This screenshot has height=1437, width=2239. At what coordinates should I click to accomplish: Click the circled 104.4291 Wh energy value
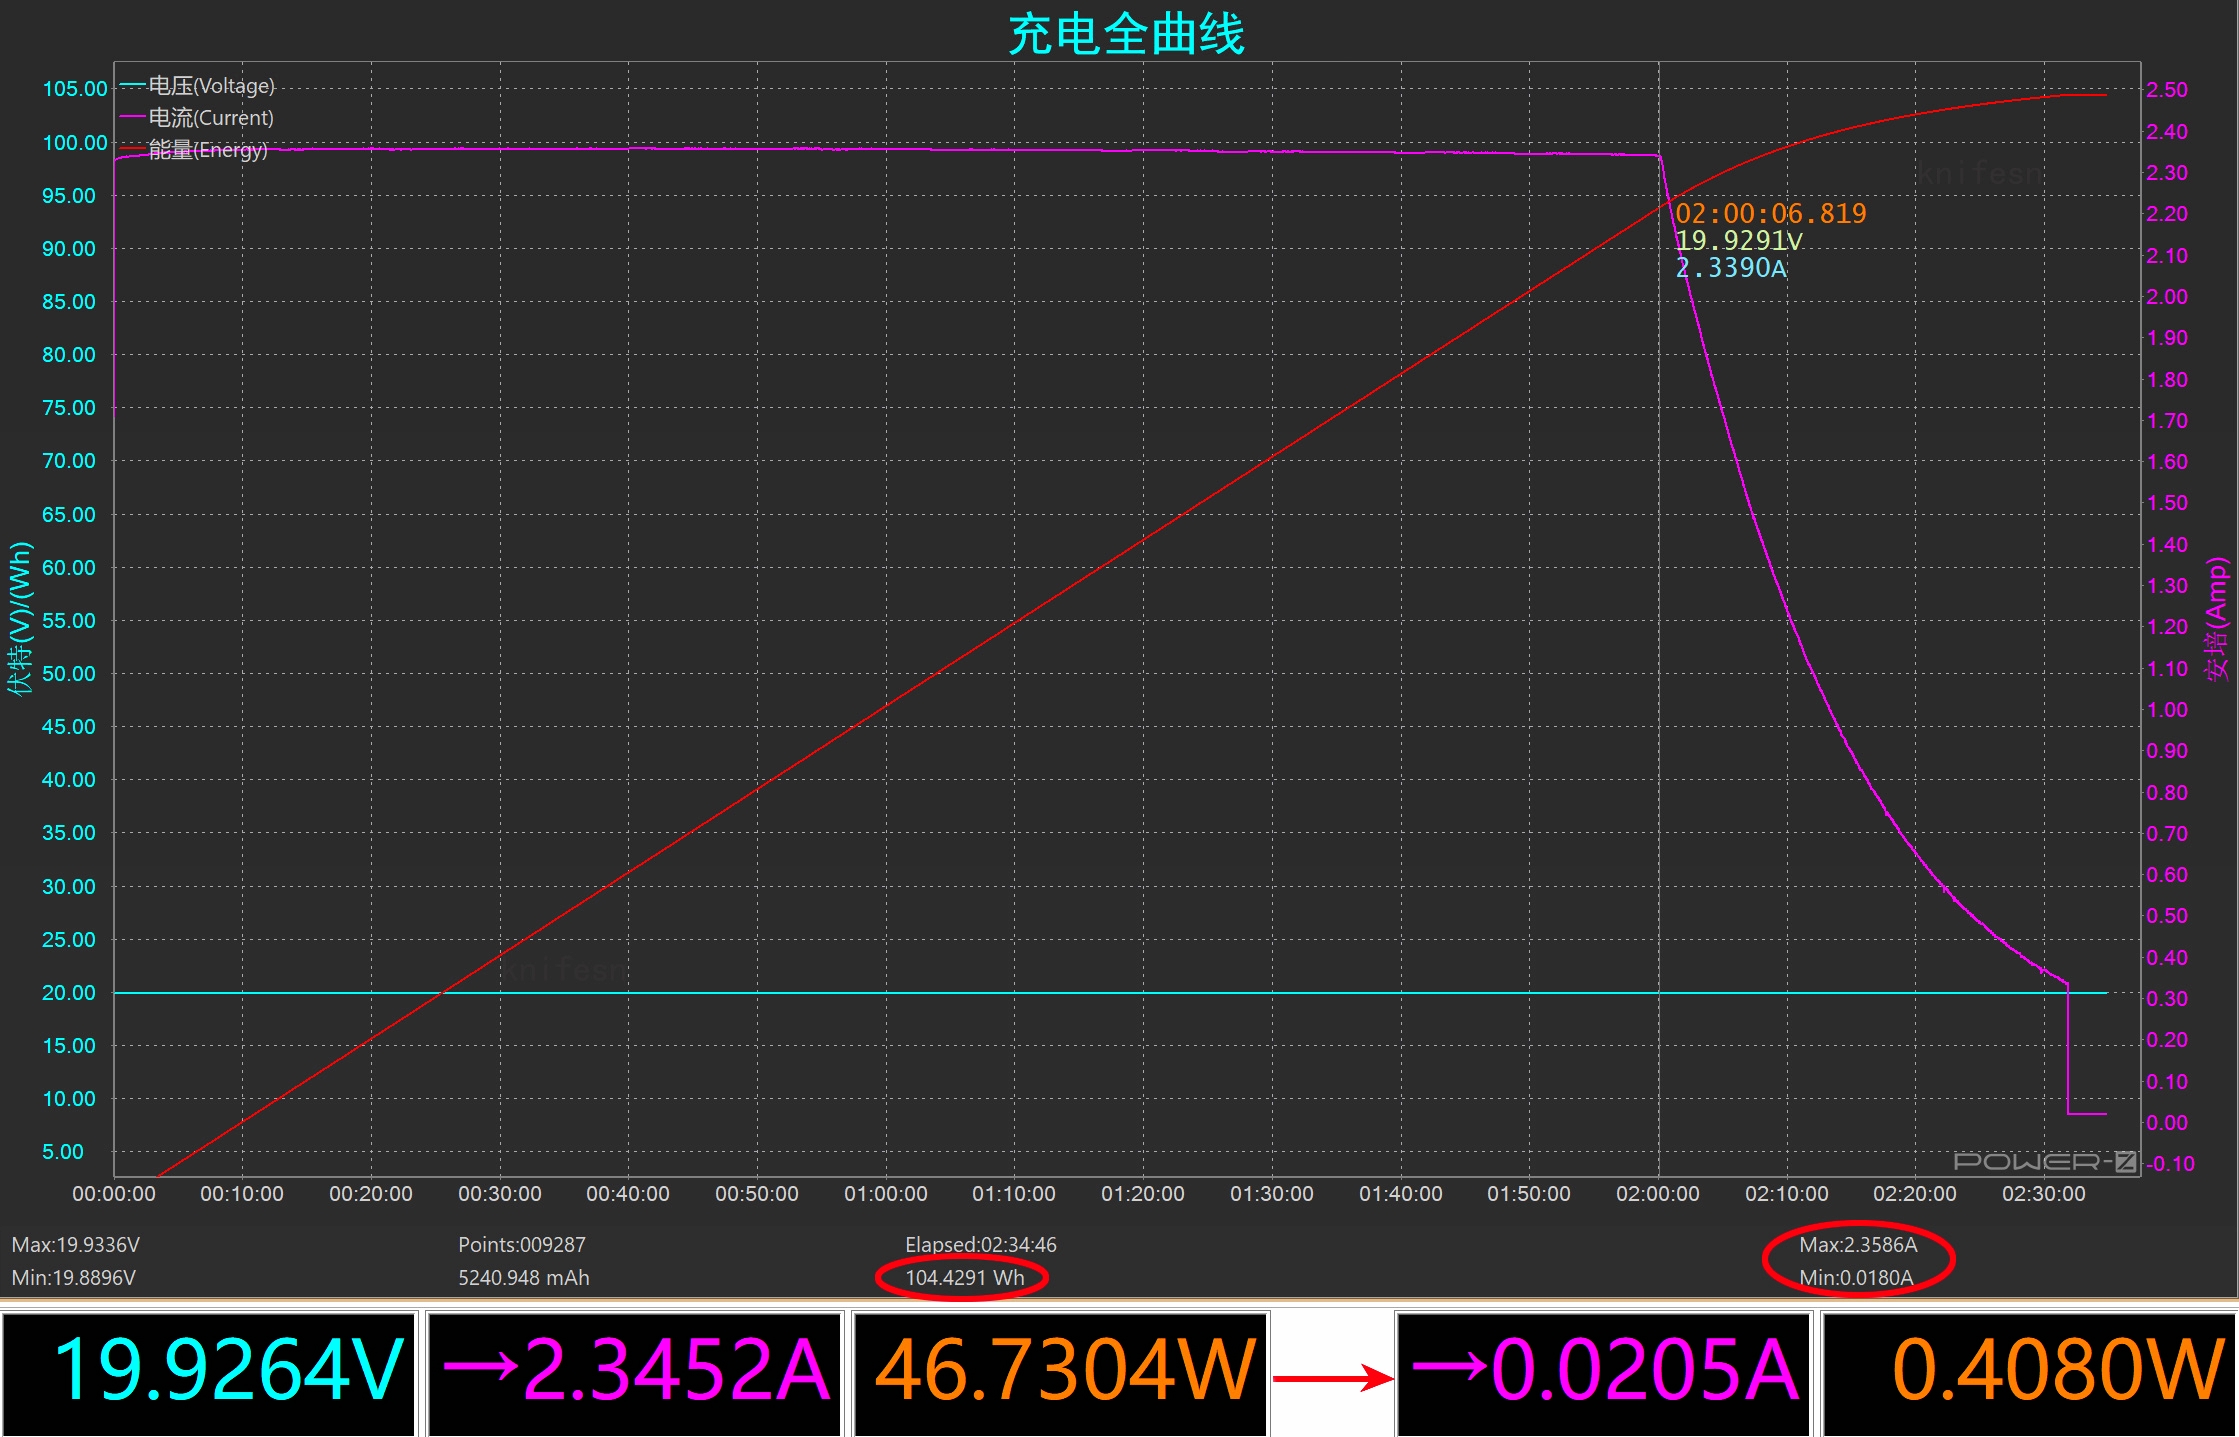[x=964, y=1277]
